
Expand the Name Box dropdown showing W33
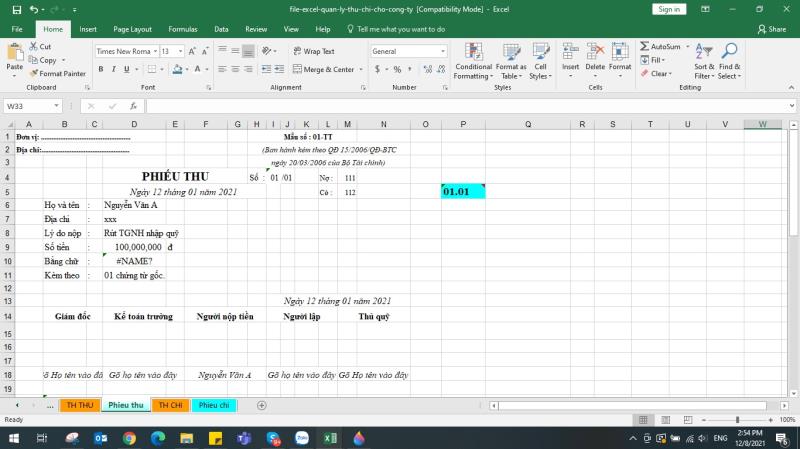(57, 106)
